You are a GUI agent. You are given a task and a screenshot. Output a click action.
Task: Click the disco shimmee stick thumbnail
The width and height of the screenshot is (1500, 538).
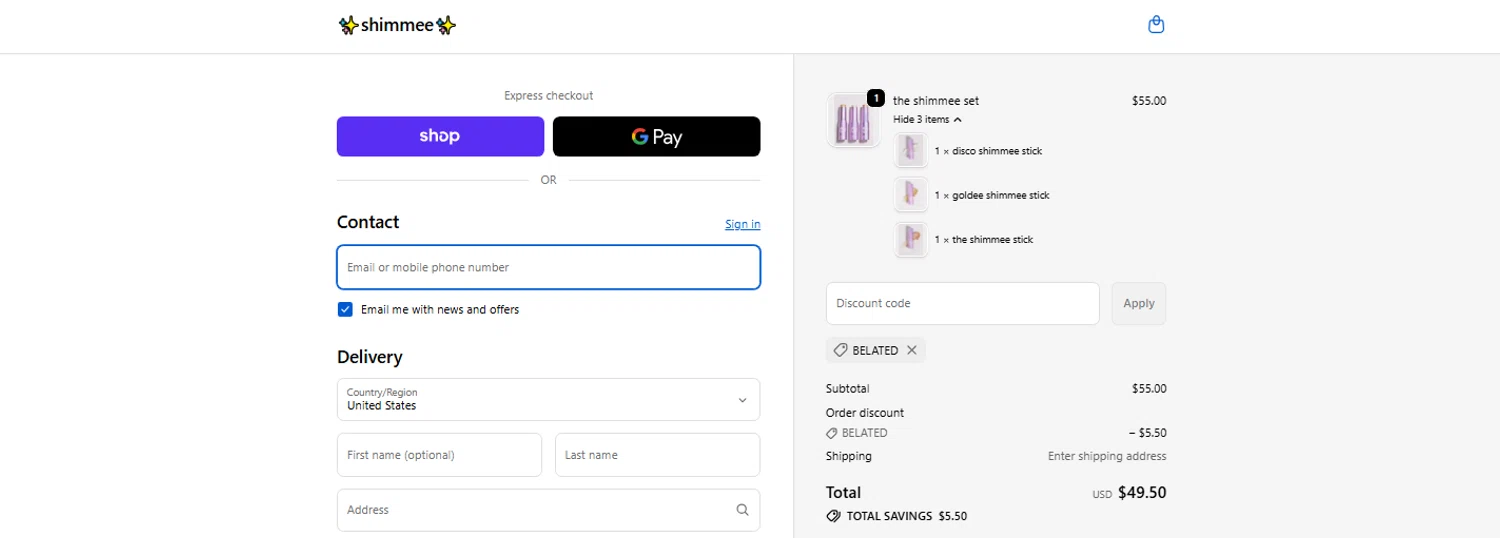(910, 151)
